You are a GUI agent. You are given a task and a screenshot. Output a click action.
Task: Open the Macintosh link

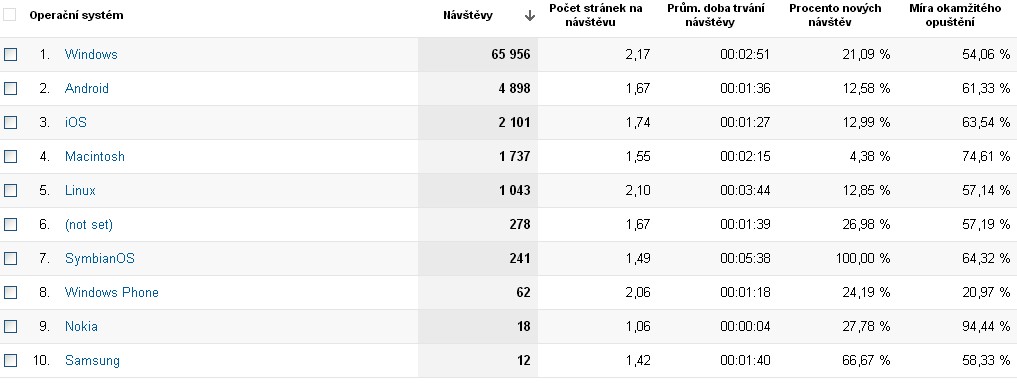(x=95, y=156)
